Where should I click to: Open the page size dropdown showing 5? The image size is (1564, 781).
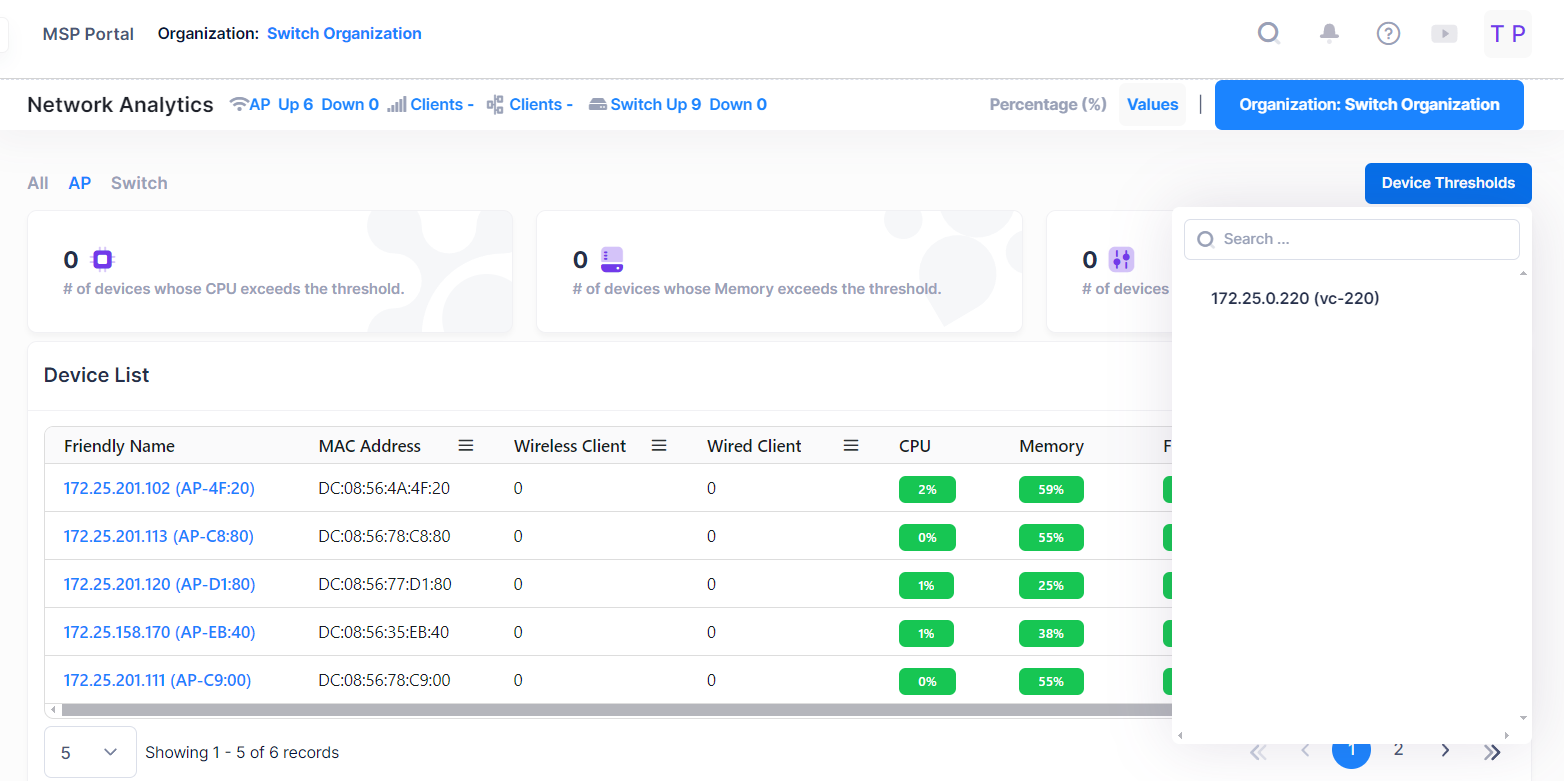tap(91, 752)
